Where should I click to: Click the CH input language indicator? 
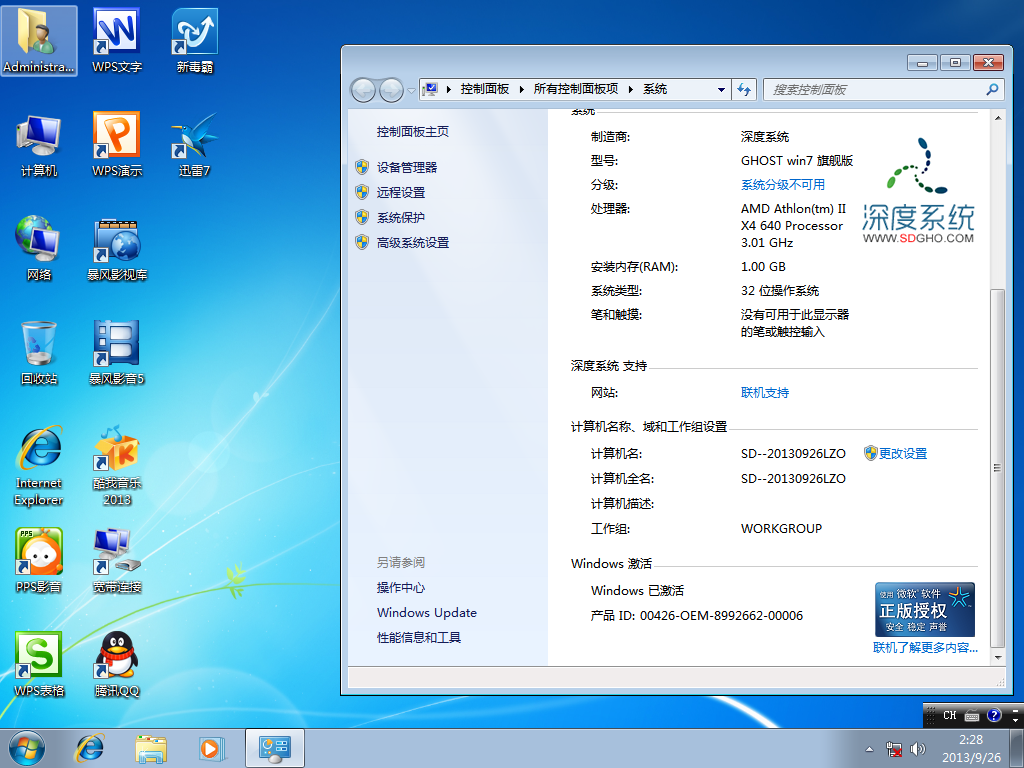pyautogui.click(x=950, y=716)
